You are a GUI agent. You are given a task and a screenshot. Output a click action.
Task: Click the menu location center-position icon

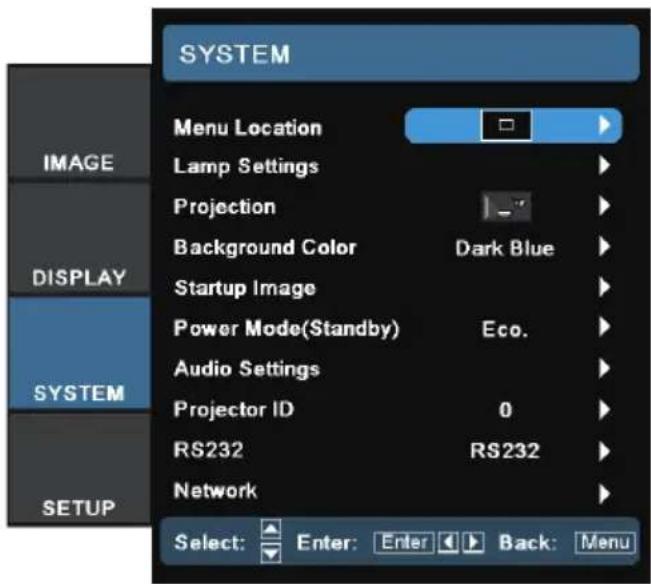[x=506, y=125]
